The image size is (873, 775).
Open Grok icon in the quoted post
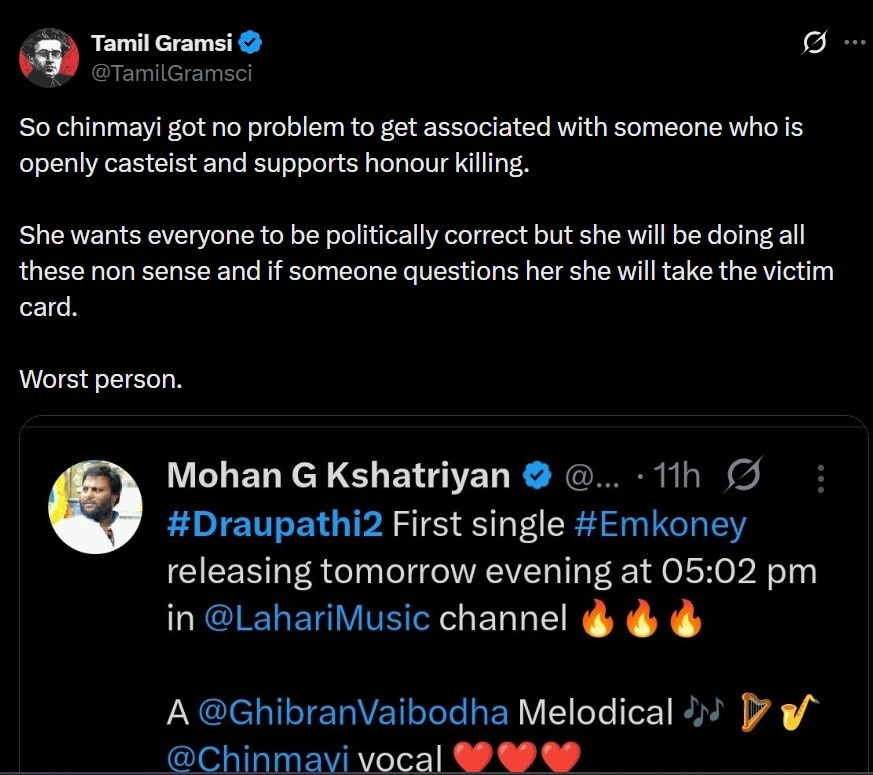[x=743, y=475]
